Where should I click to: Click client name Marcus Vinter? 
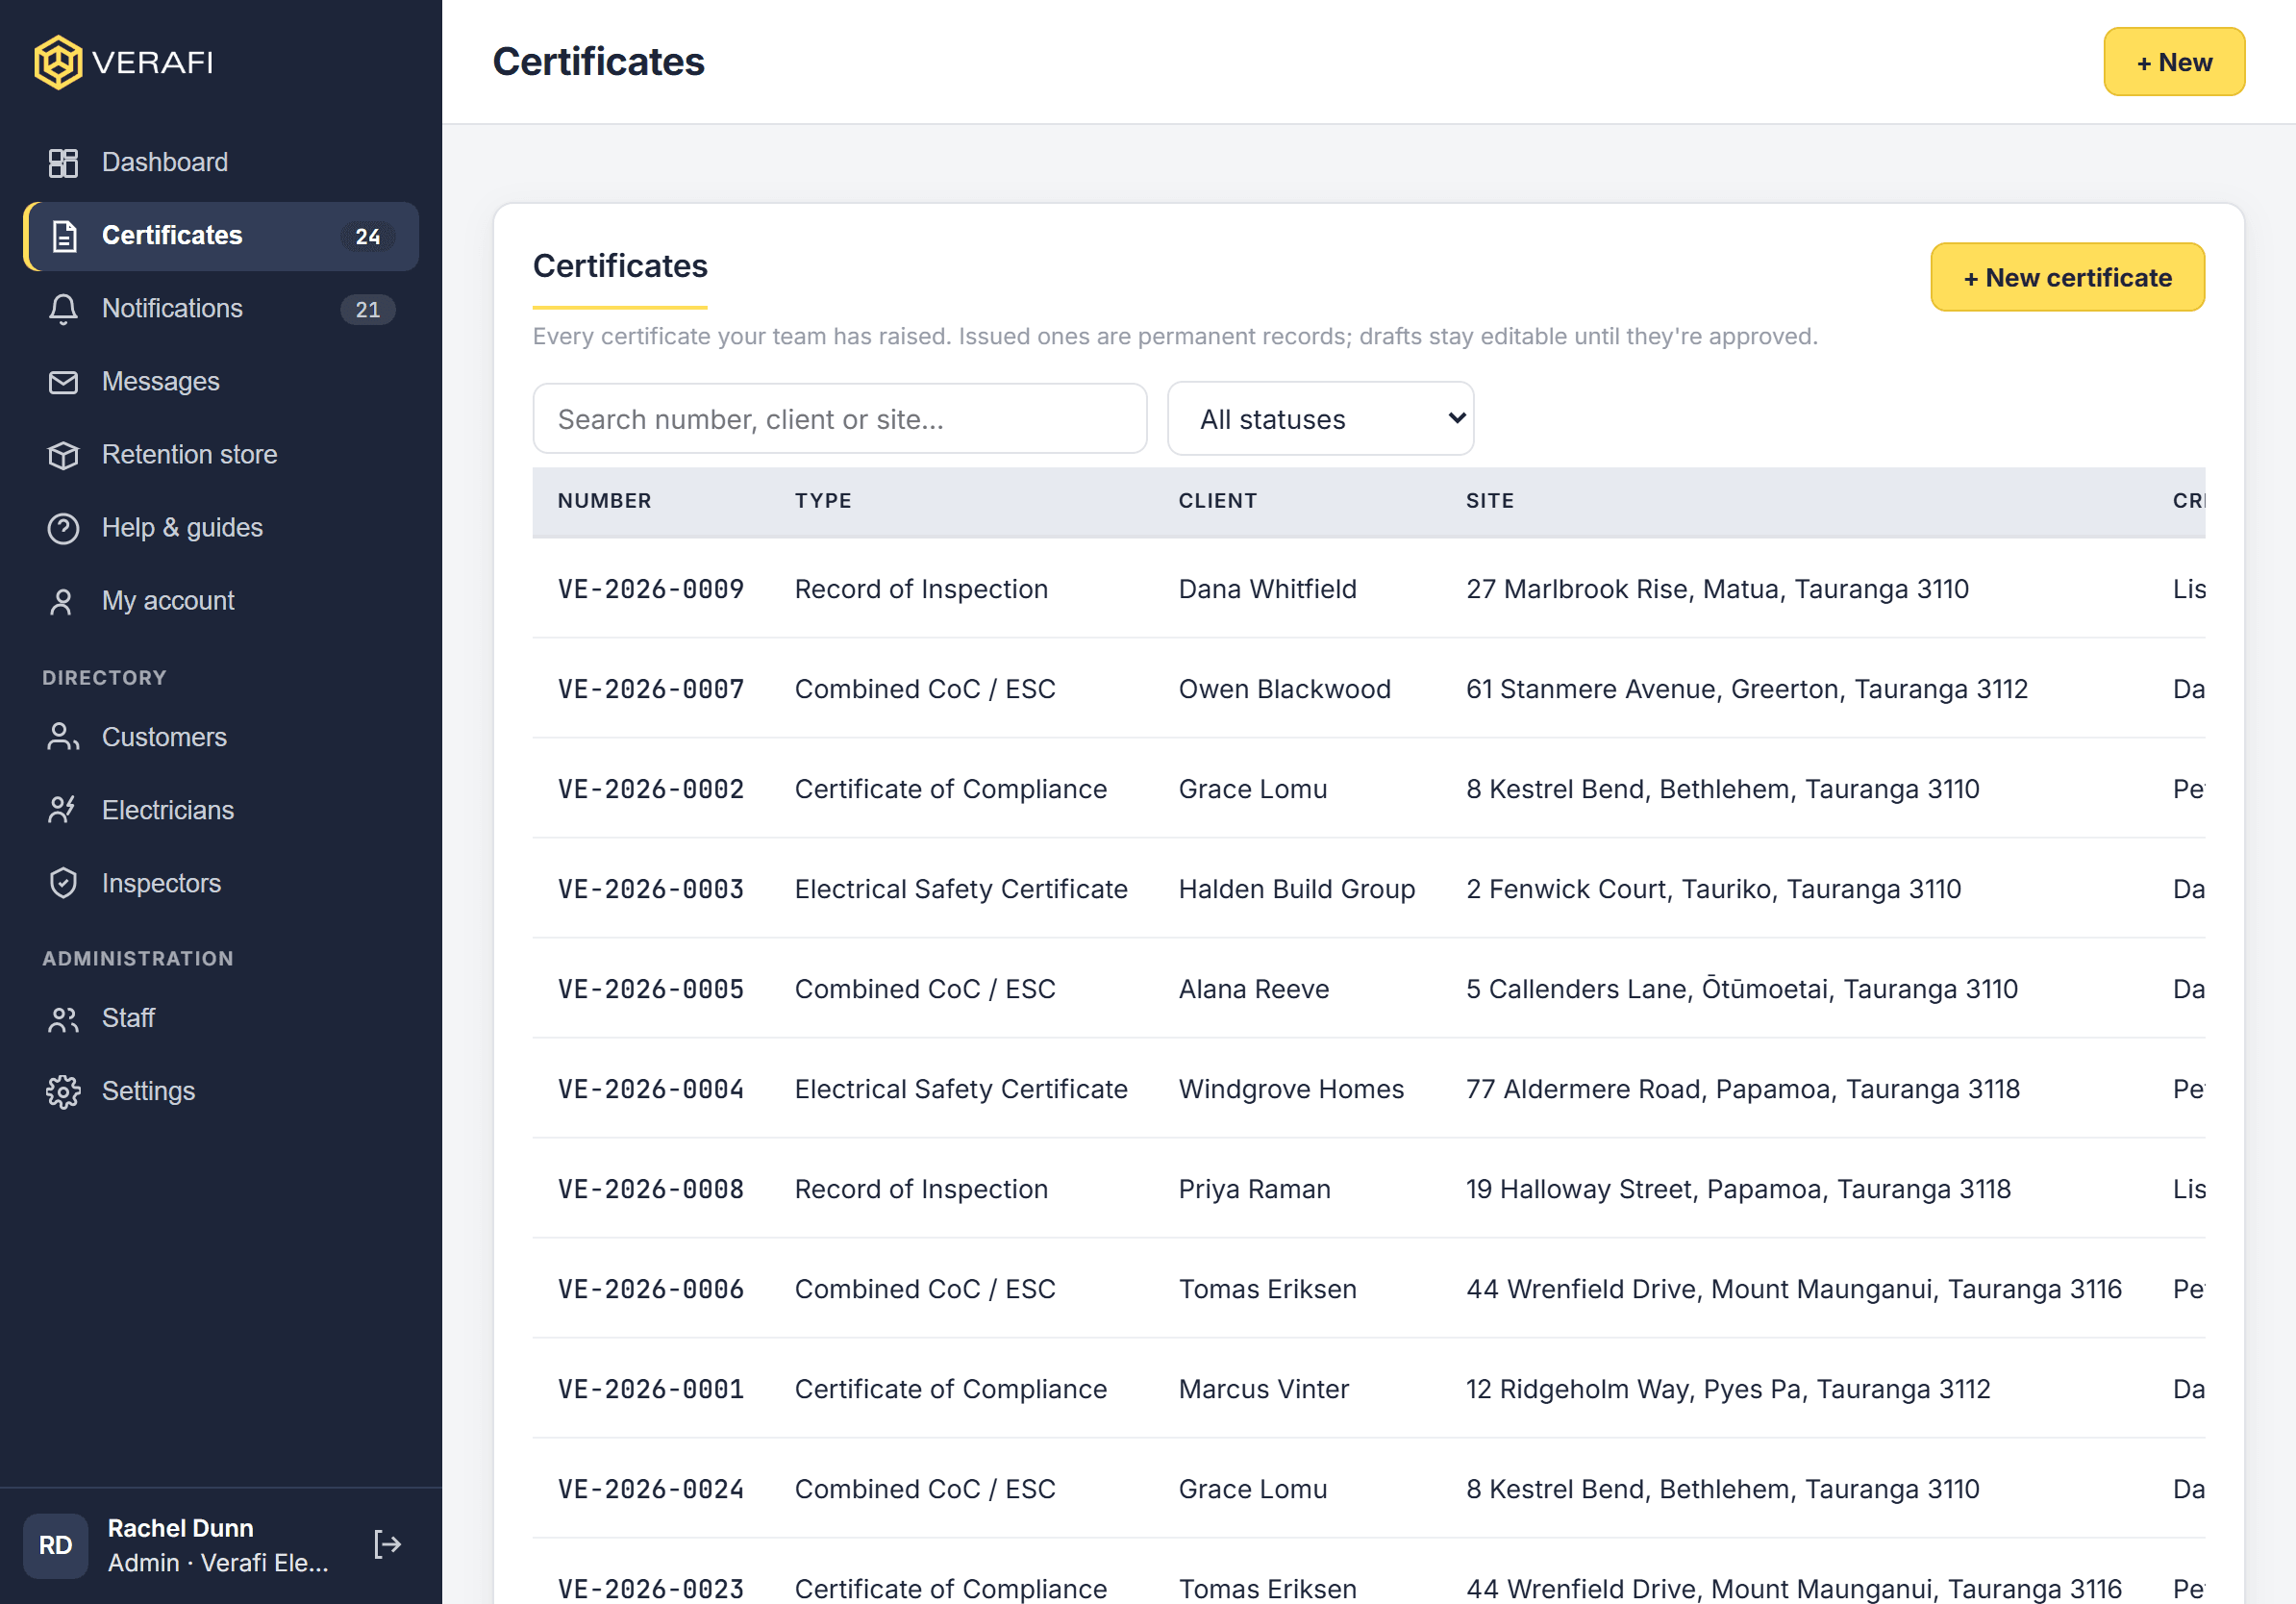click(x=1263, y=1389)
